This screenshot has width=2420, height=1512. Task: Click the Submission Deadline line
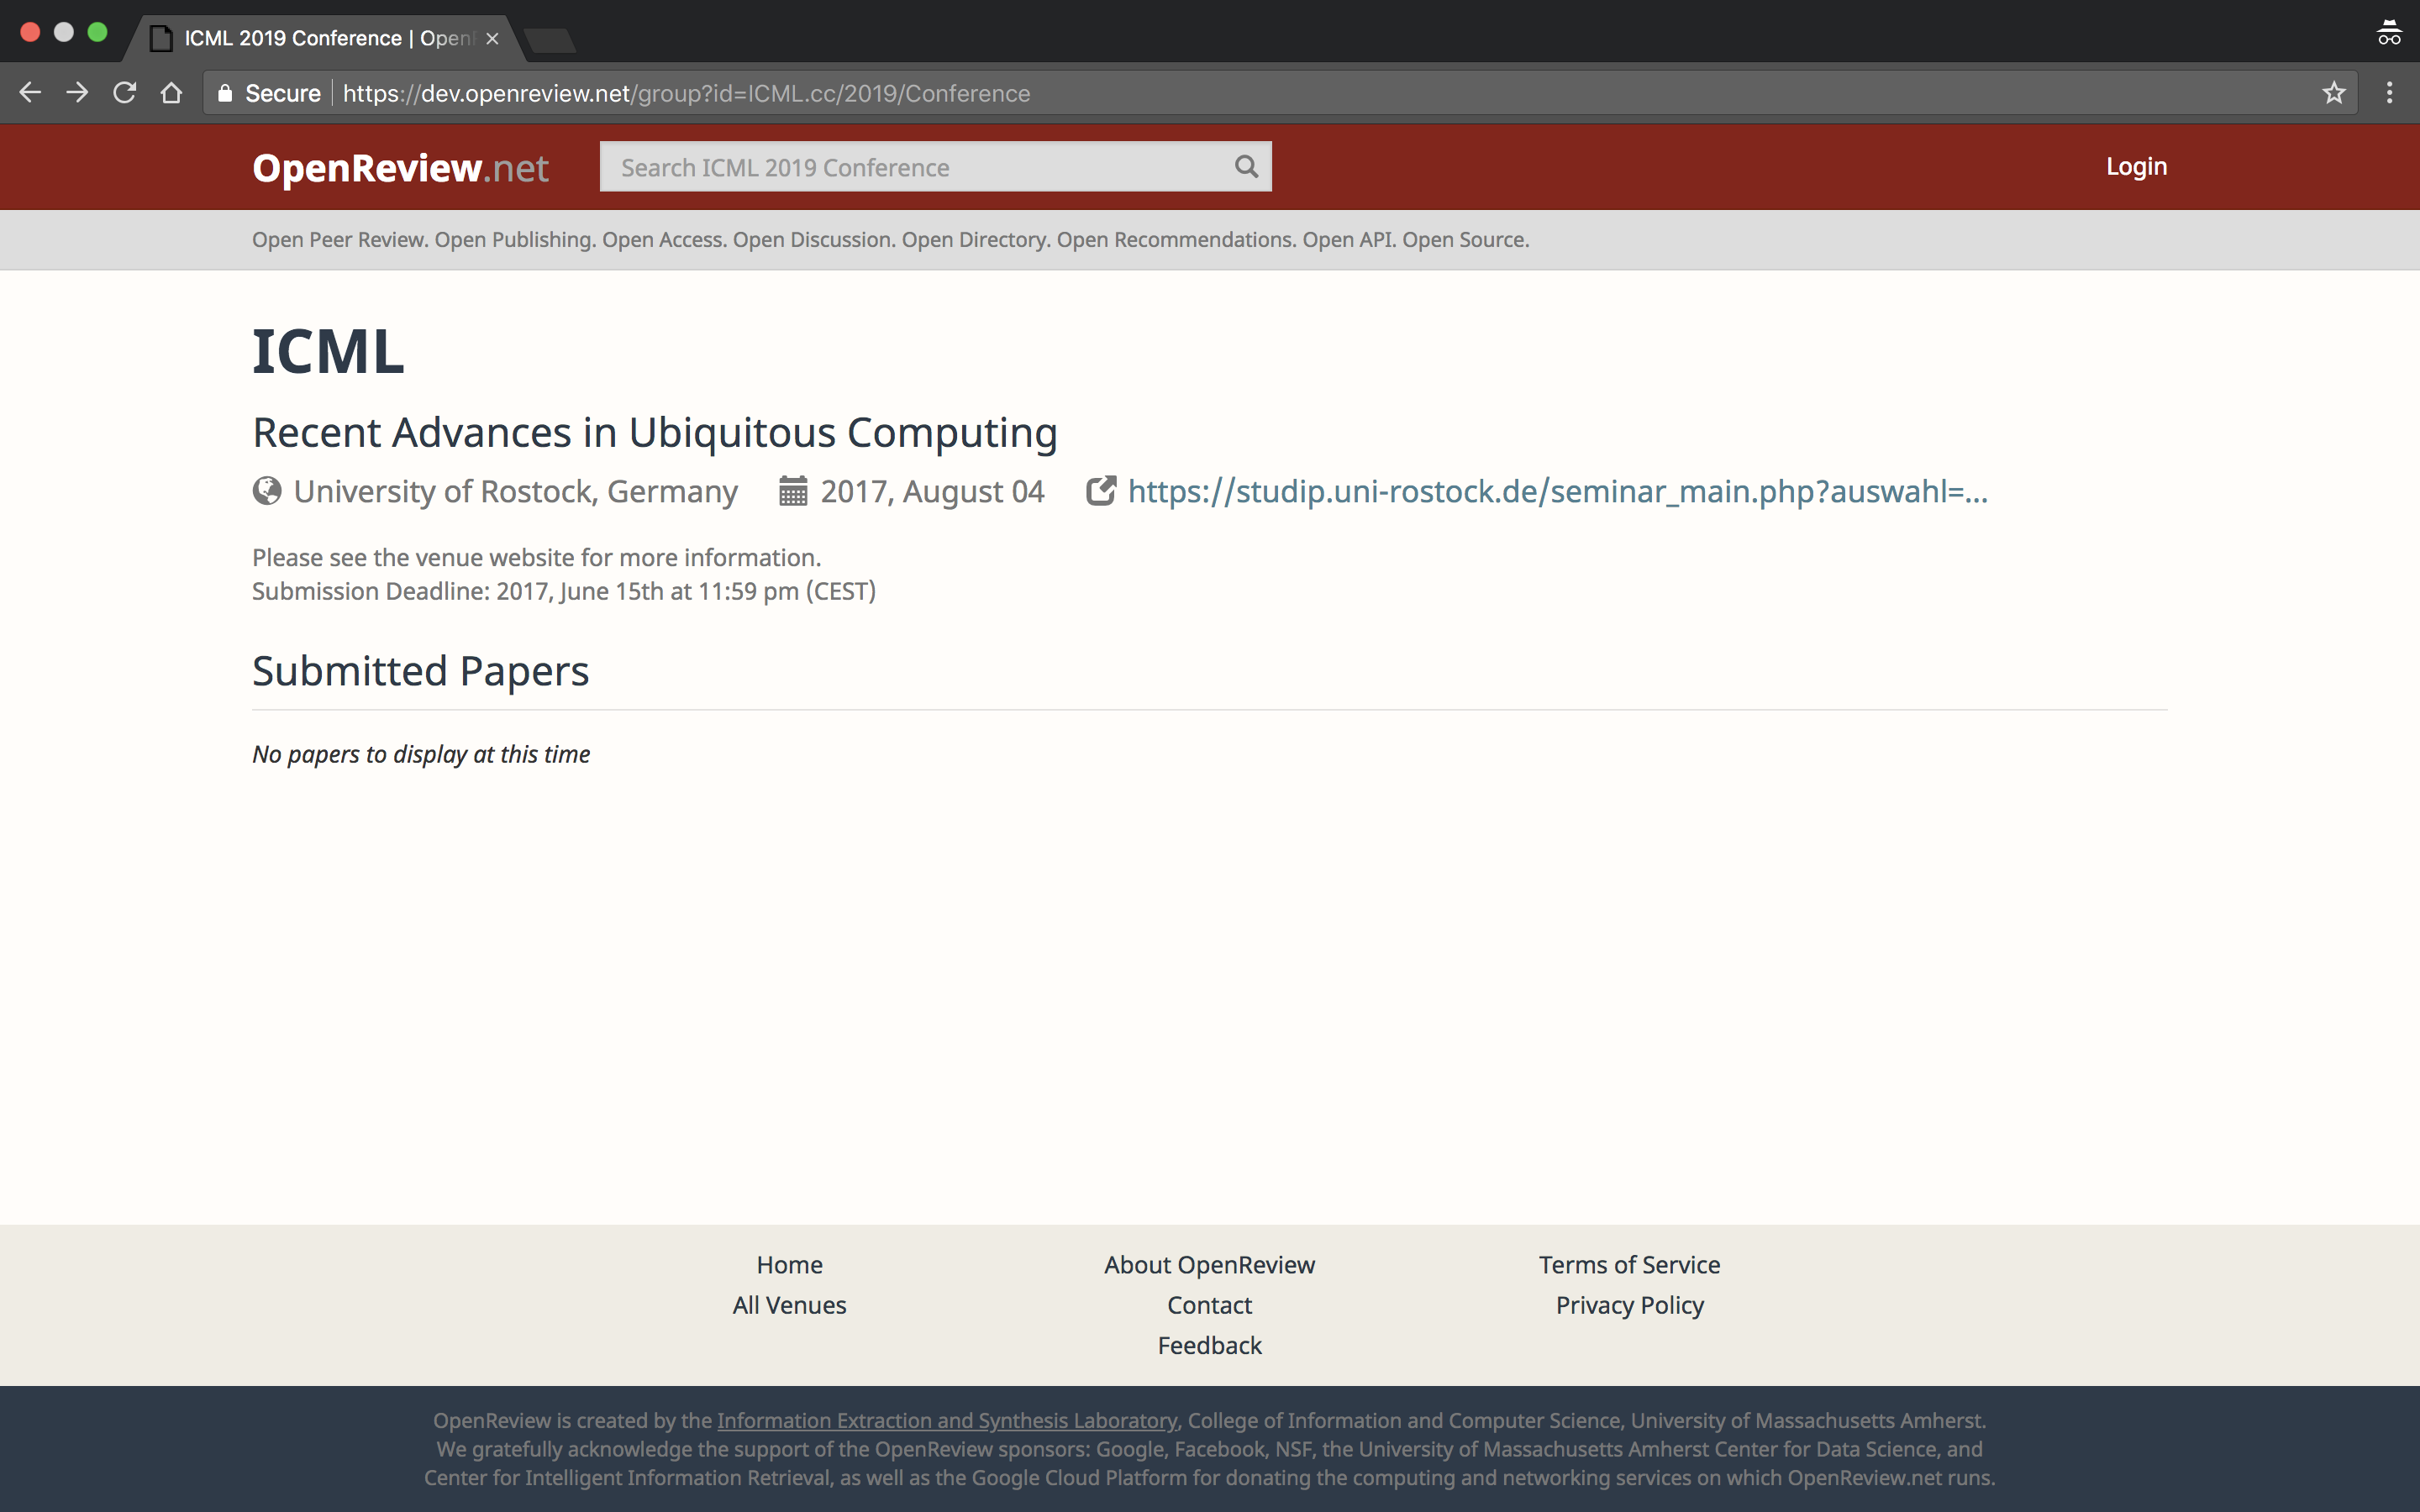tap(564, 591)
